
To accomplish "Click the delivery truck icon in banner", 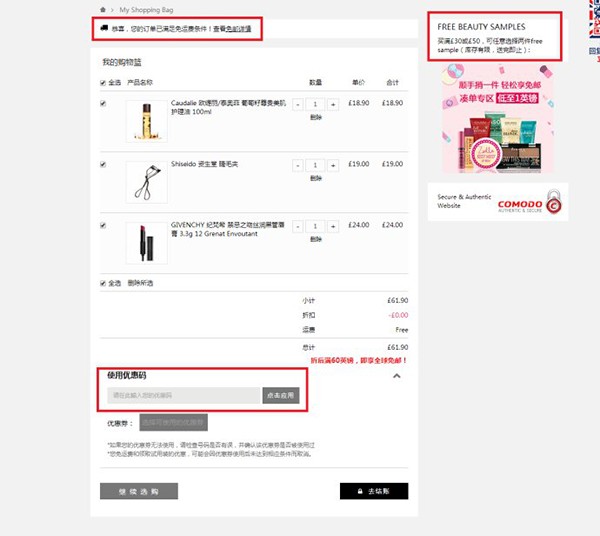I will [x=104, y=28].
